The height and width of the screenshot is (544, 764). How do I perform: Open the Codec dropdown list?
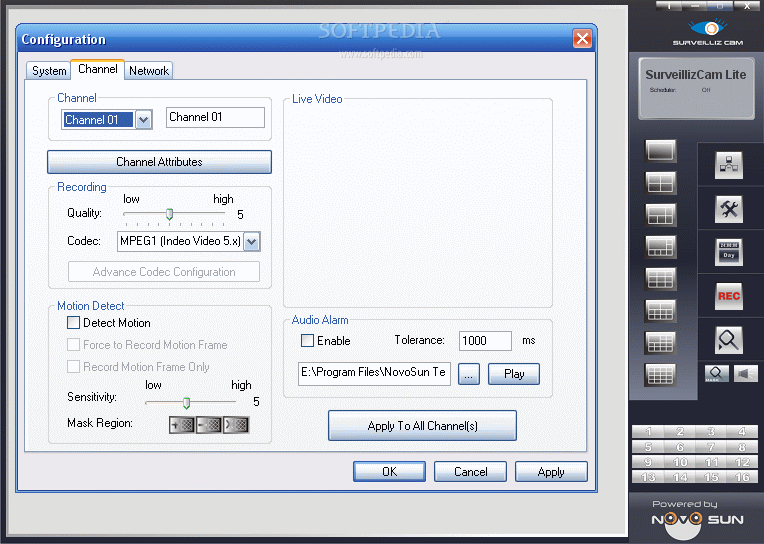pyautogui.click(x=251, y=241)
